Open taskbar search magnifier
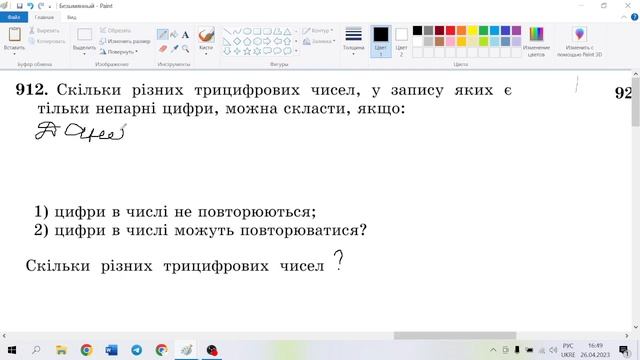Screen dimensions: 640x360 [36, 350]
